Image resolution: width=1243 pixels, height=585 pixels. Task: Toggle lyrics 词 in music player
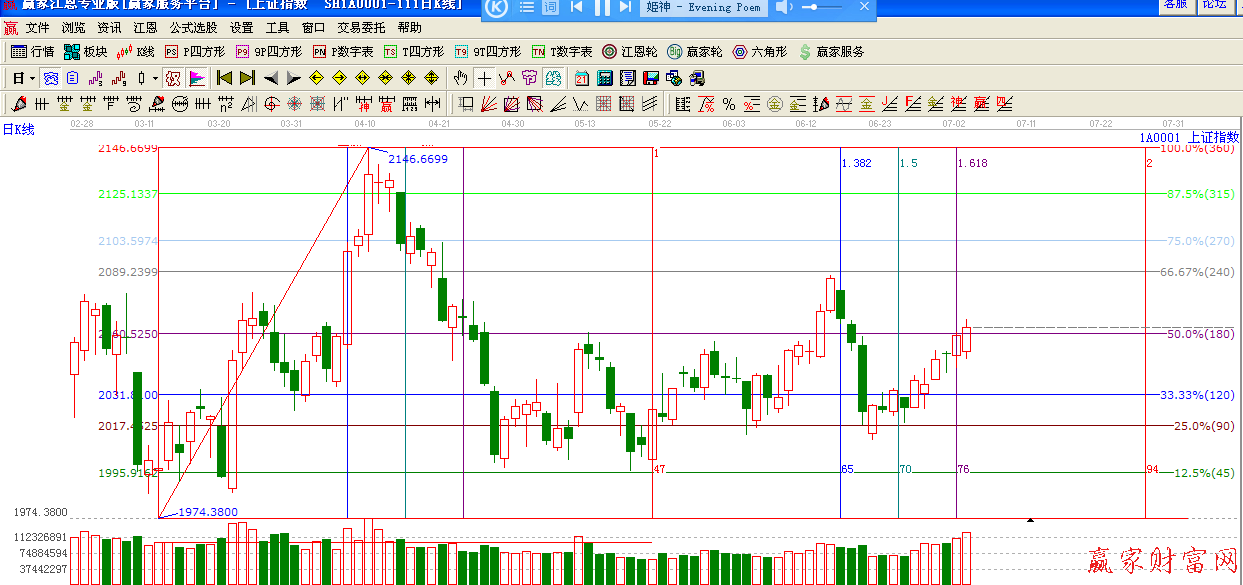click(x=550, y=7)
